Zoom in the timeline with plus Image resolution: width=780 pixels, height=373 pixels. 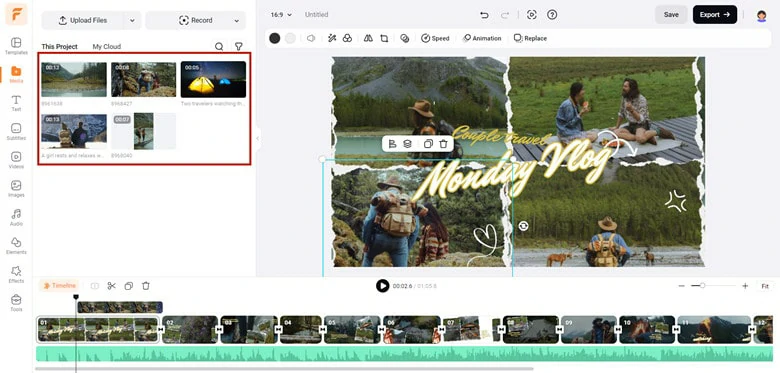click(745, 286)
